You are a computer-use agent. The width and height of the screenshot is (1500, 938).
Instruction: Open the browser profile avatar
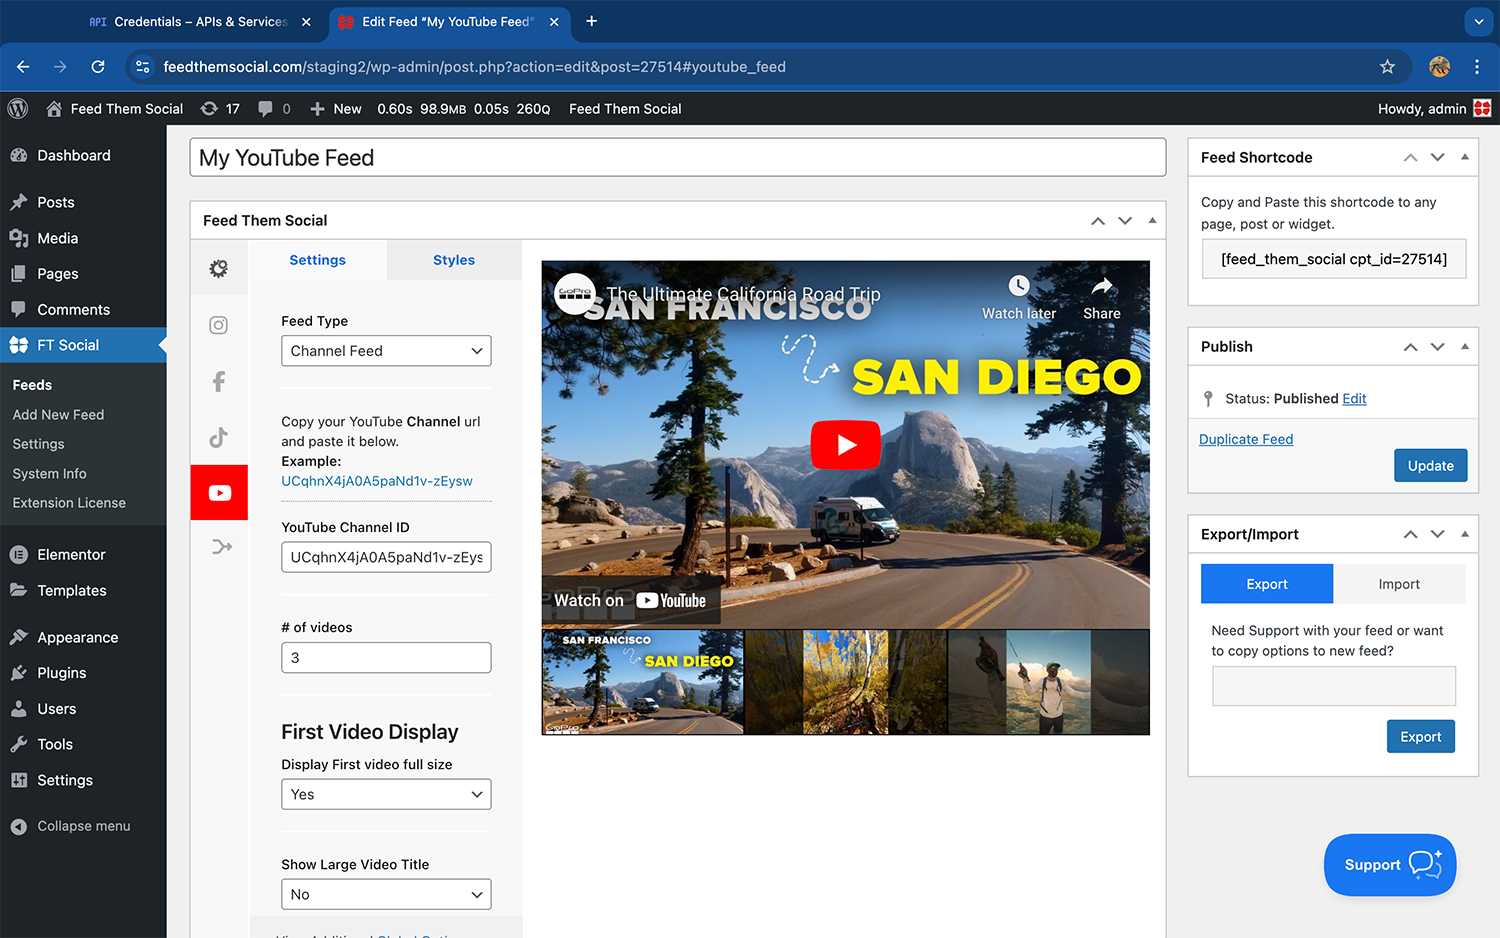coord(1440,67)
